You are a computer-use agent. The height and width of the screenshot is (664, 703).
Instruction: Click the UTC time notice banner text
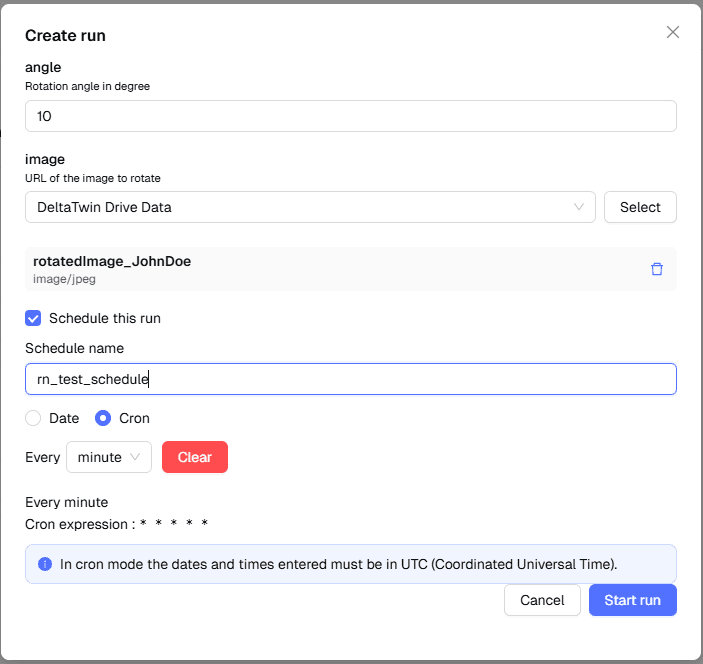pyautogui.click(x=338, y=564)
